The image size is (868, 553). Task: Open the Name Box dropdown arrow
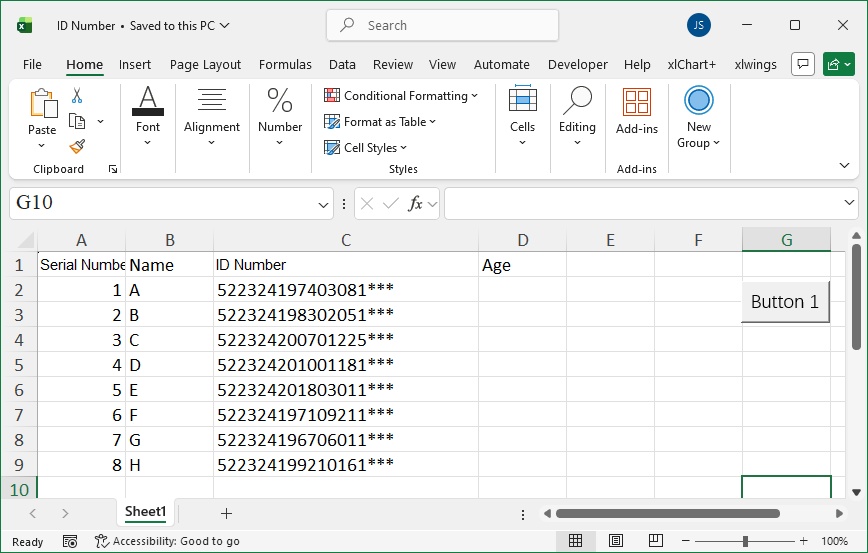[323, 205]
